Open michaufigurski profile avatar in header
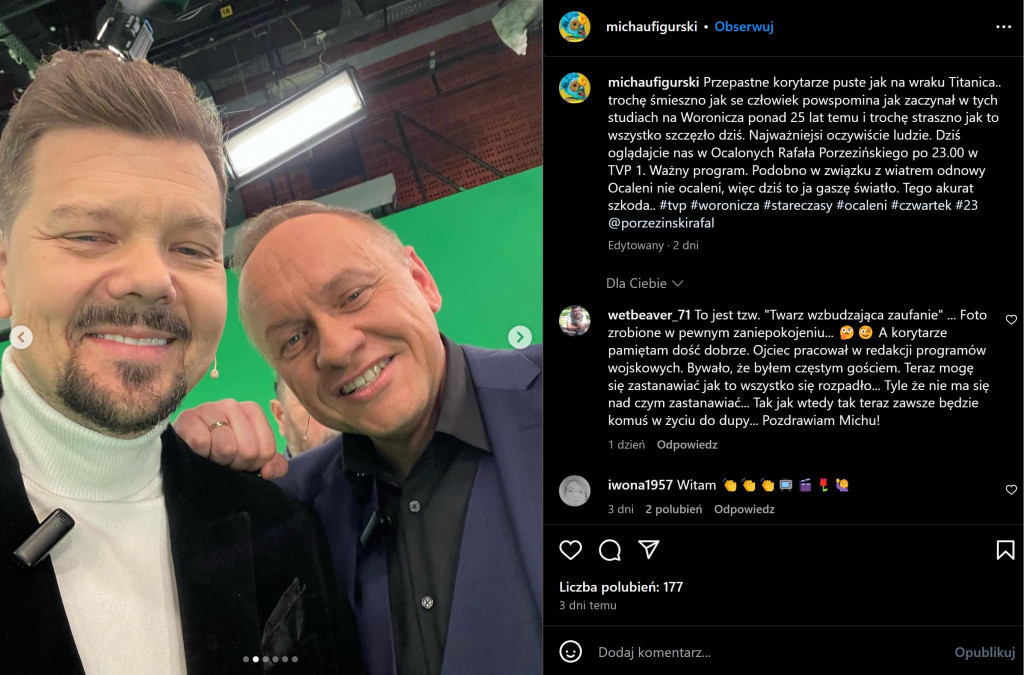This screenshot has height=675, width=1024. (x=574, y=27)
